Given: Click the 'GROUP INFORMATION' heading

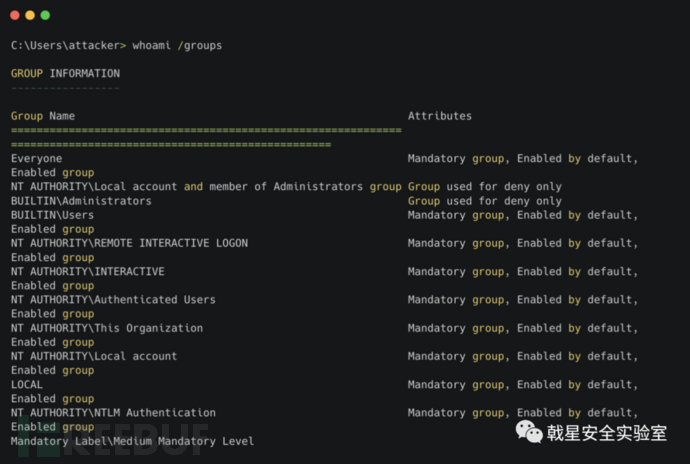Looking at the screenshot, I should [x=65, y=73].
